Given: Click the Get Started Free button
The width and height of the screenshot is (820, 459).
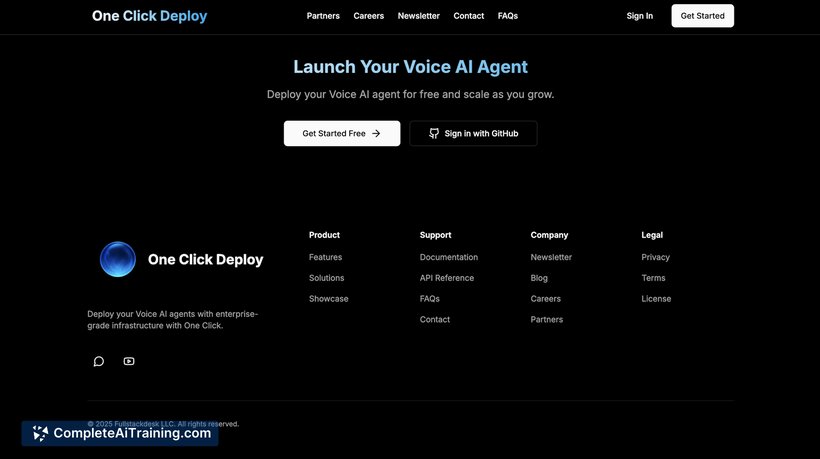Looking at the screenshot, I should (x=342, y=133).
